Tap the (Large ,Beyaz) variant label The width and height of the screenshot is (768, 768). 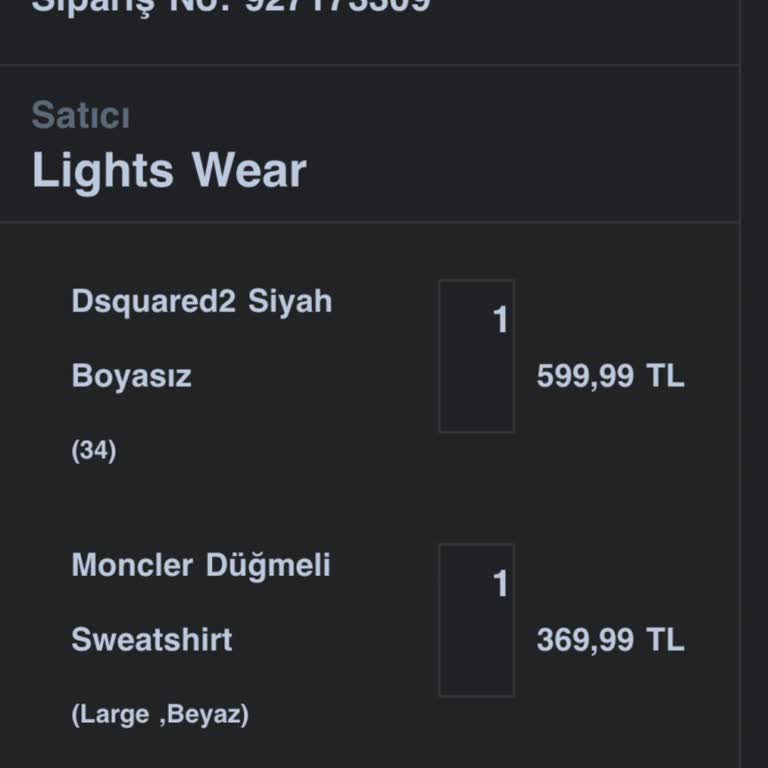[160, 715]
